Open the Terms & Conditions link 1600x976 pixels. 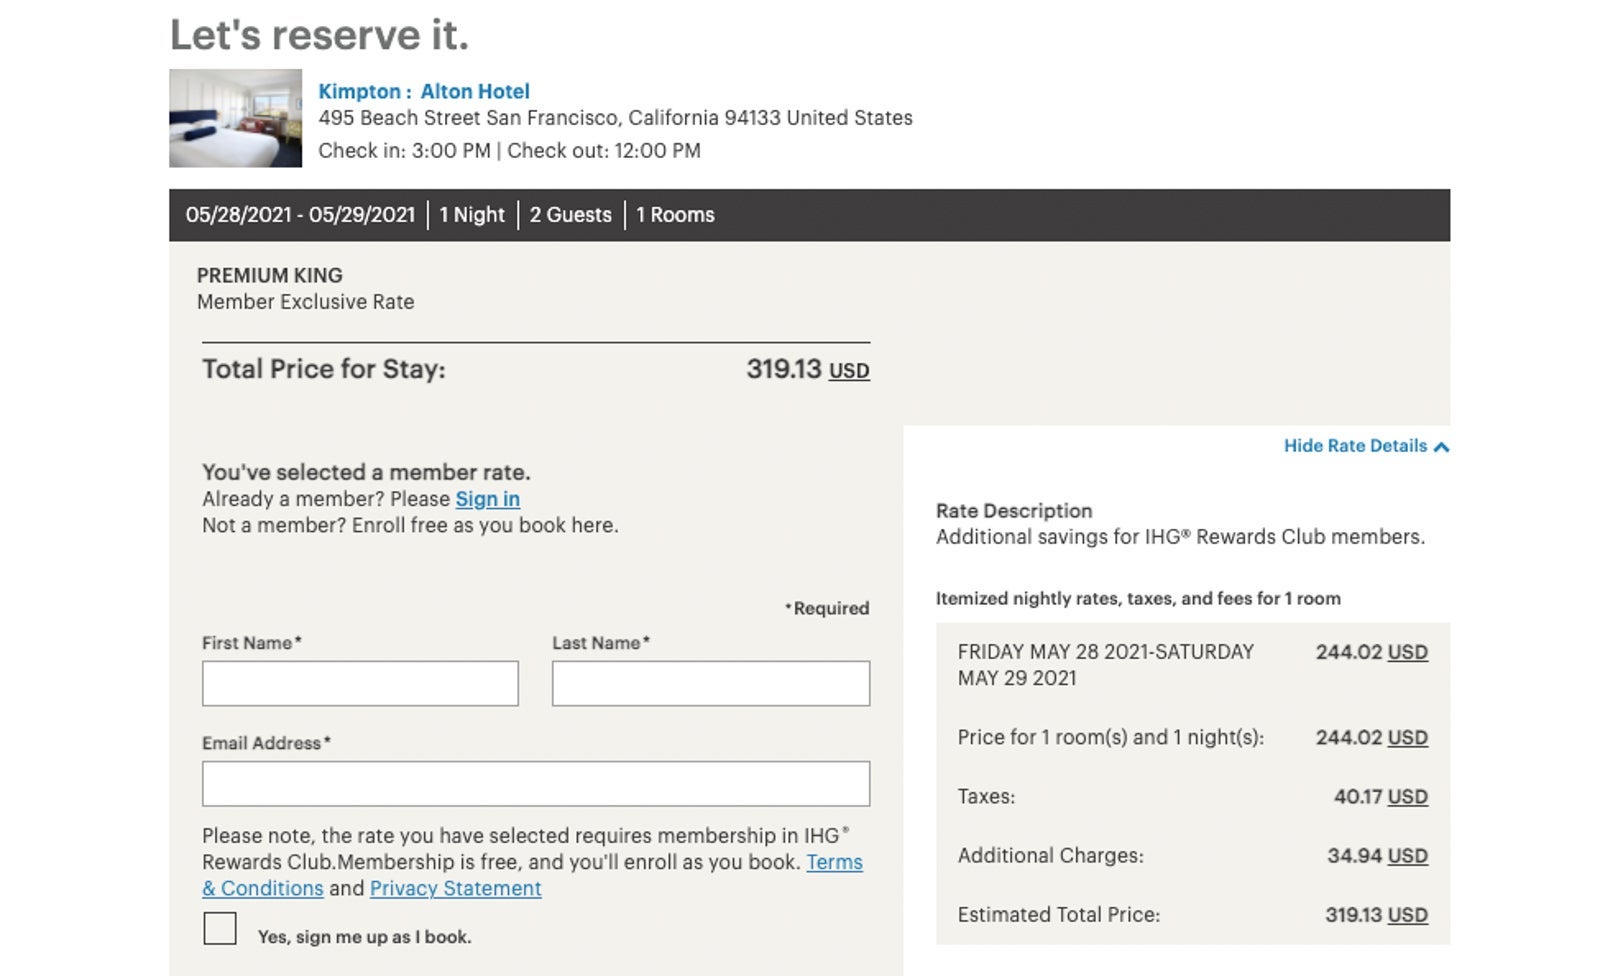834,862
